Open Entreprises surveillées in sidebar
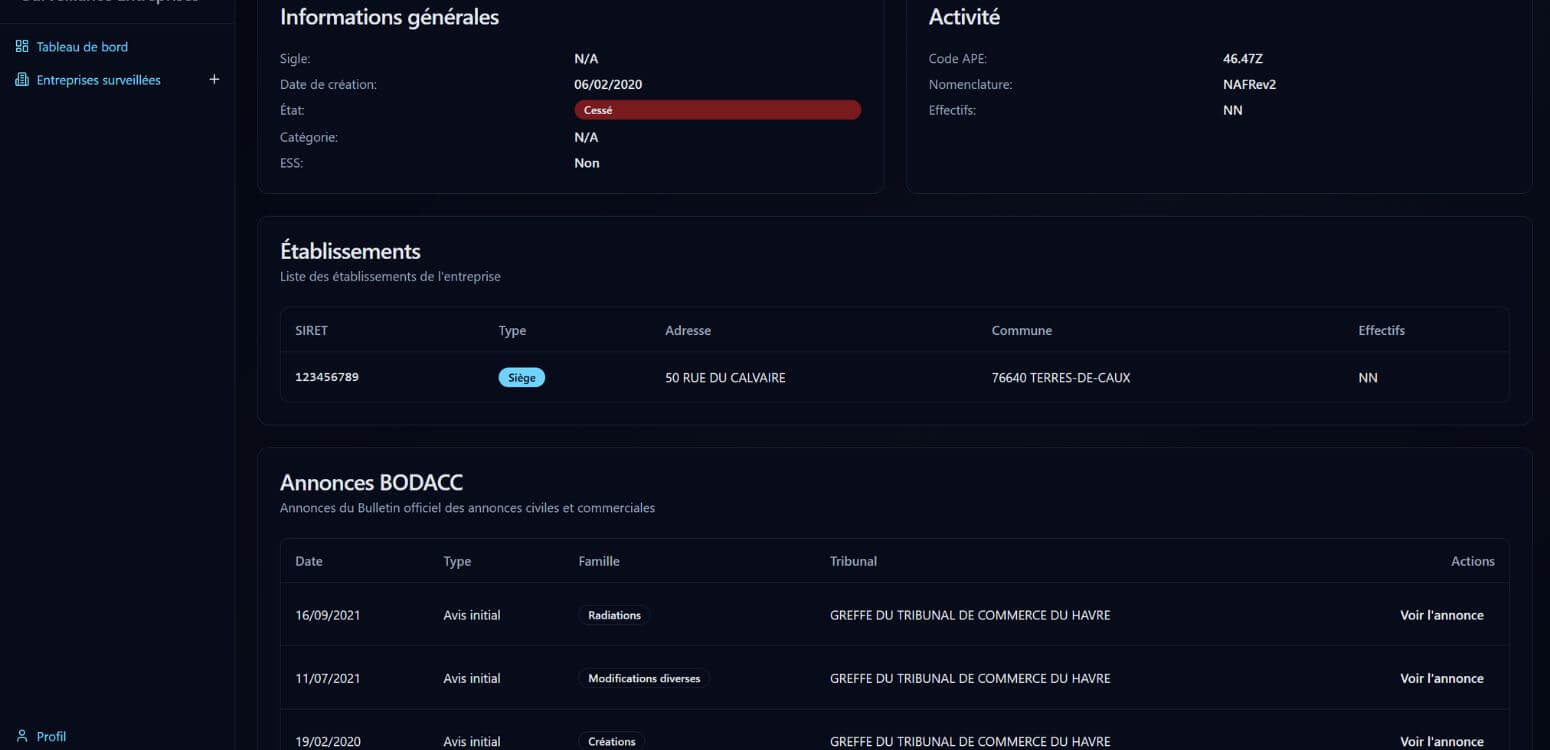1550x750 pixels. pyautogui.click(x=99, y=80)
